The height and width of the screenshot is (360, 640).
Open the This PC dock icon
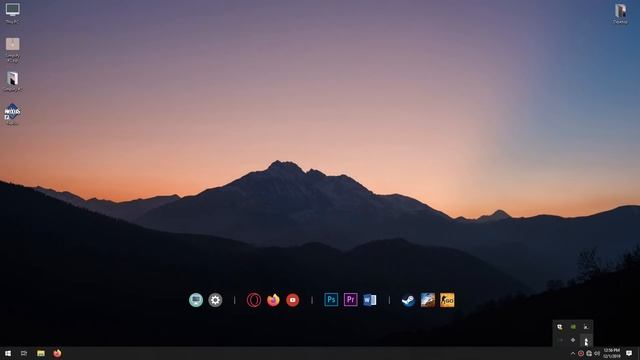196,300
